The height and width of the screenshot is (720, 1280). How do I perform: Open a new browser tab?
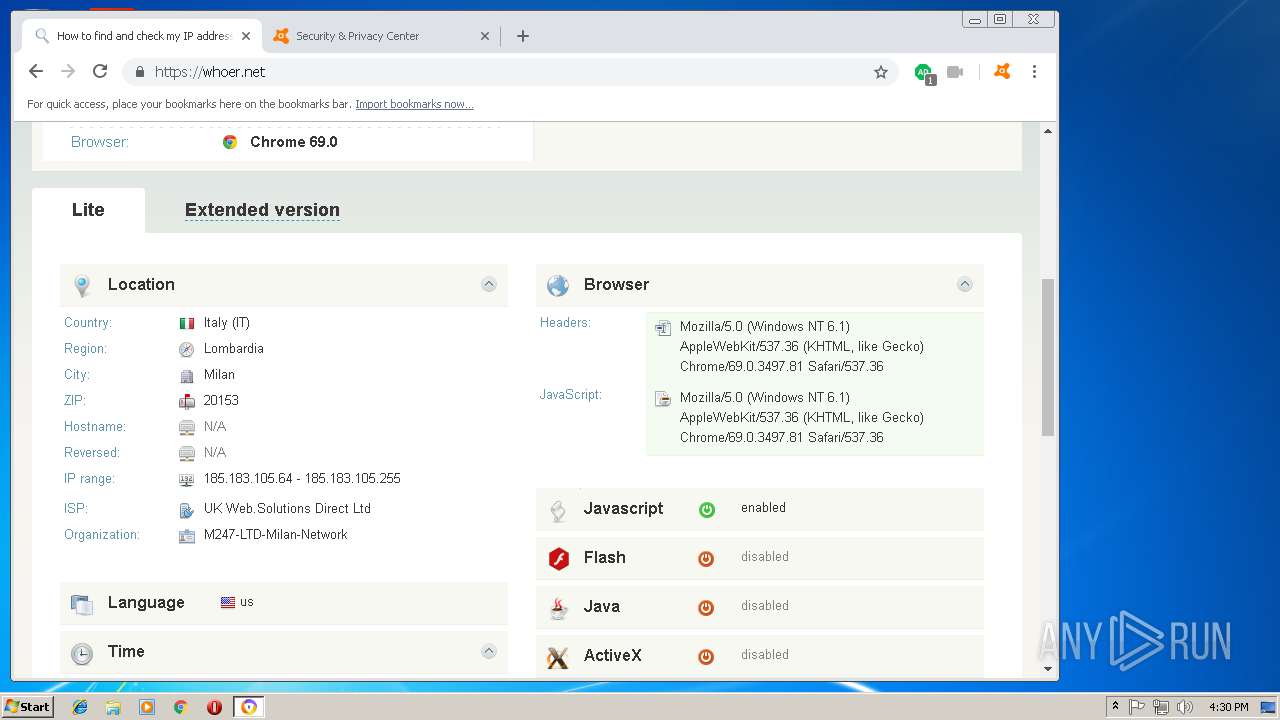point(523,36)
